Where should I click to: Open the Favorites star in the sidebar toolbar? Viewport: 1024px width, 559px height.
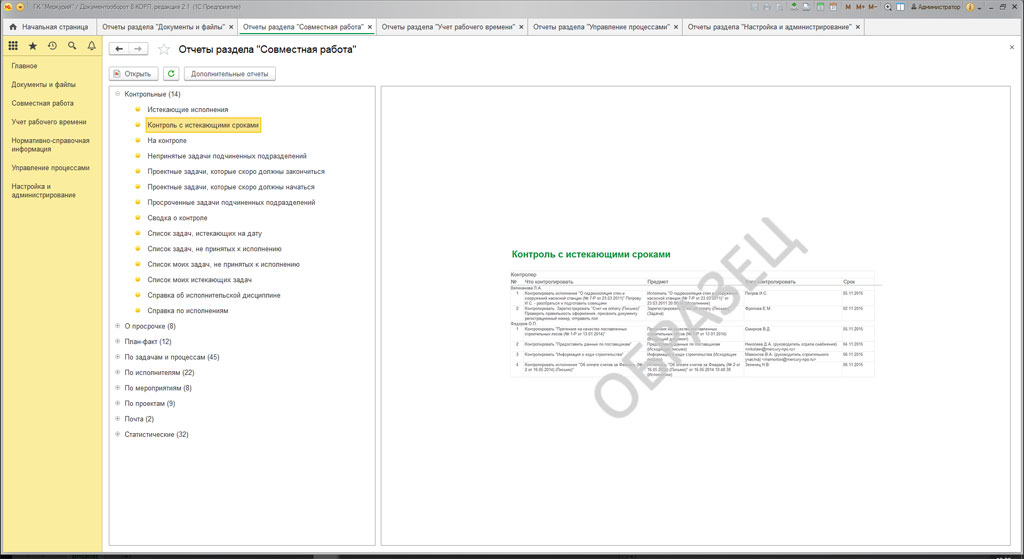33,46
